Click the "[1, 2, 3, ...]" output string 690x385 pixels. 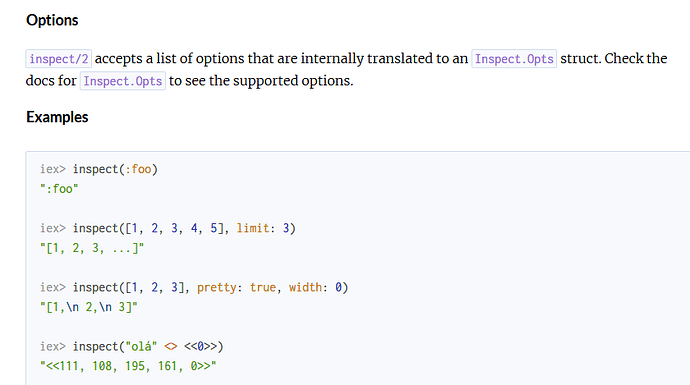coord(92,248)
